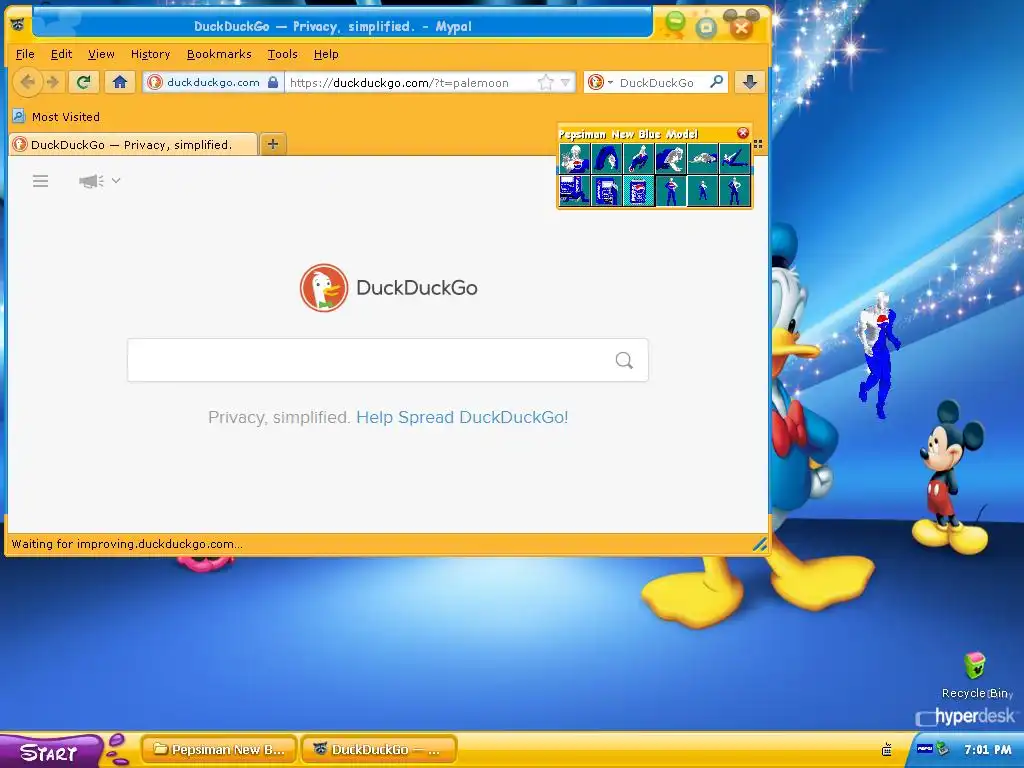Click the Mypal raccoon icon in title bar
This screenshot has width=1024, height=768.
[x=18, y=25]
